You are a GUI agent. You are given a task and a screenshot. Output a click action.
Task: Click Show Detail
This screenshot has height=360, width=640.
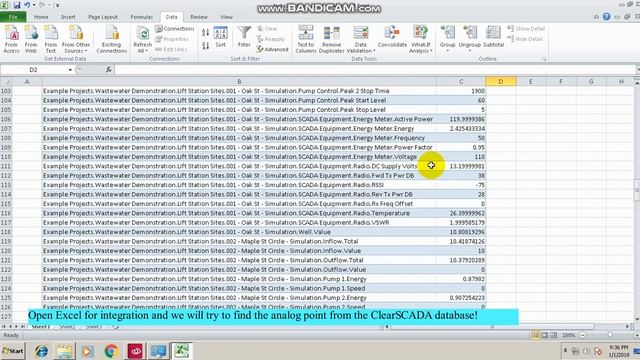point(526,29)
